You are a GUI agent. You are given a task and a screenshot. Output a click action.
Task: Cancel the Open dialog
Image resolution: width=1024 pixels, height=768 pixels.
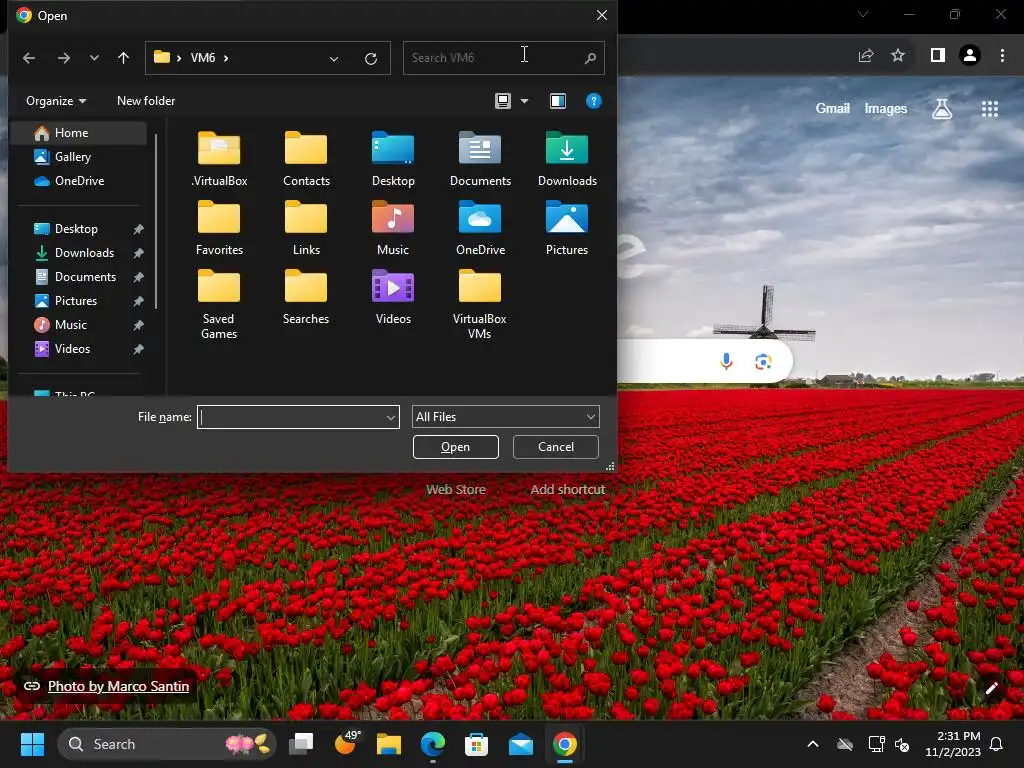pos(556,447)
